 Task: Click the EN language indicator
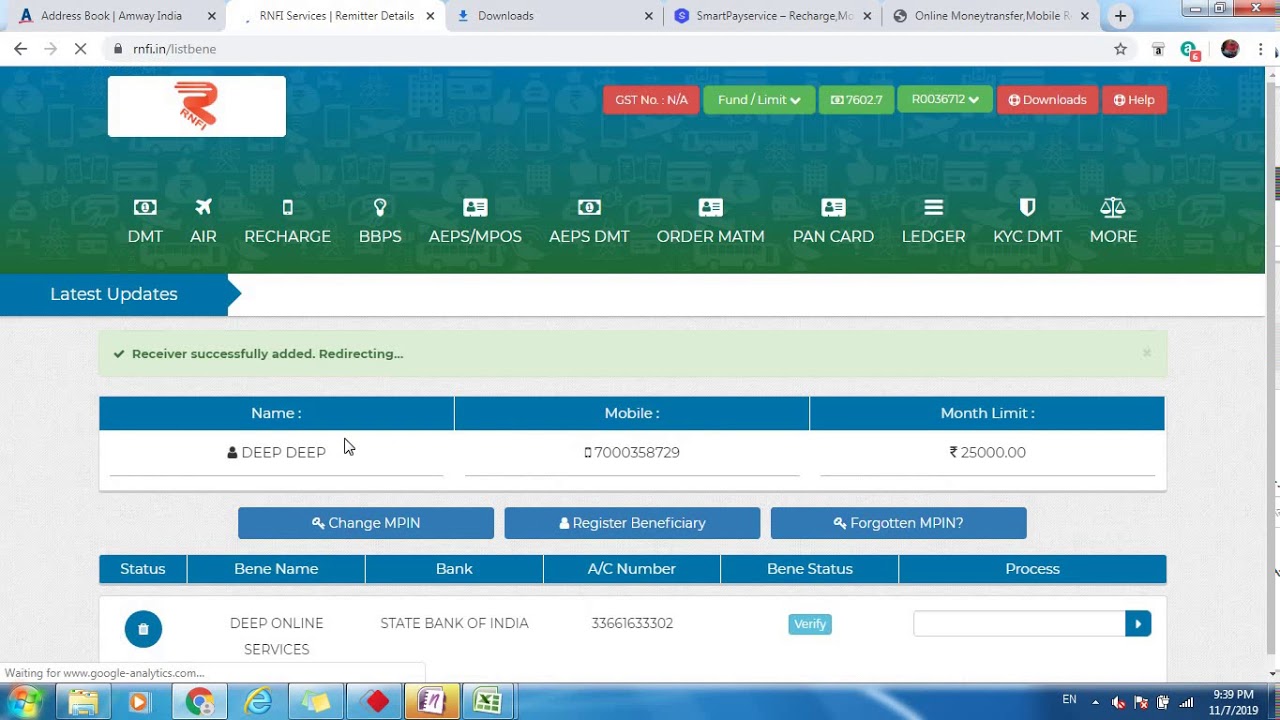pyautogui.click(x=1069, y=700)
